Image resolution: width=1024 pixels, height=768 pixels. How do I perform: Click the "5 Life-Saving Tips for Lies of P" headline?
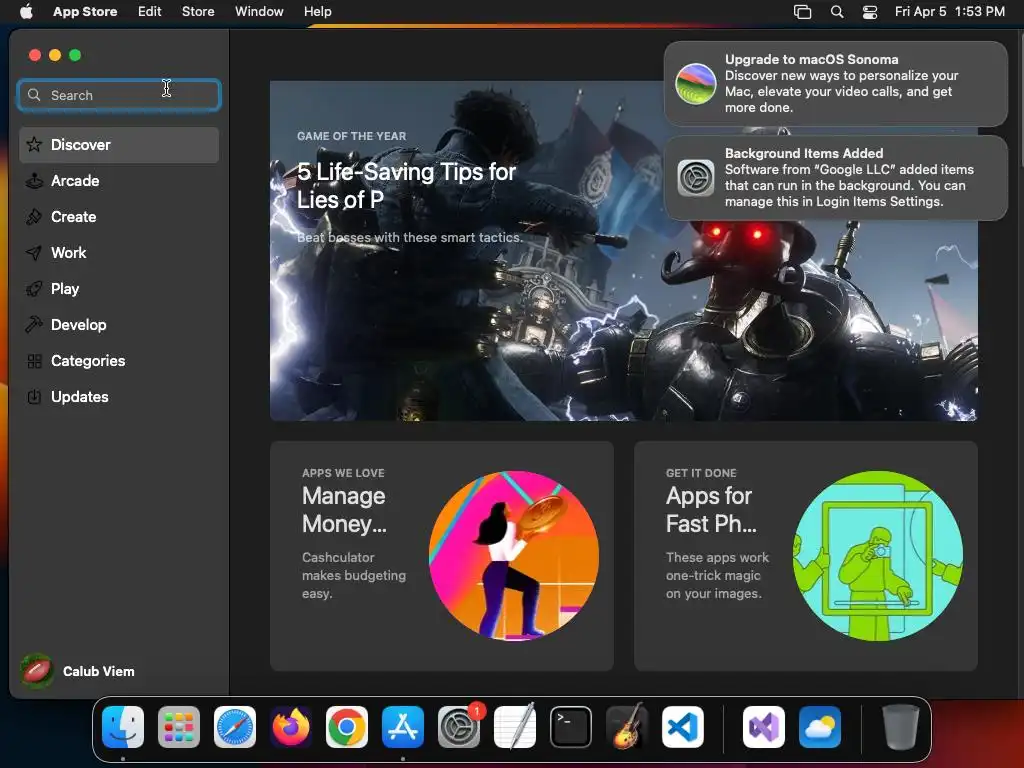click(x=406, y=185)
